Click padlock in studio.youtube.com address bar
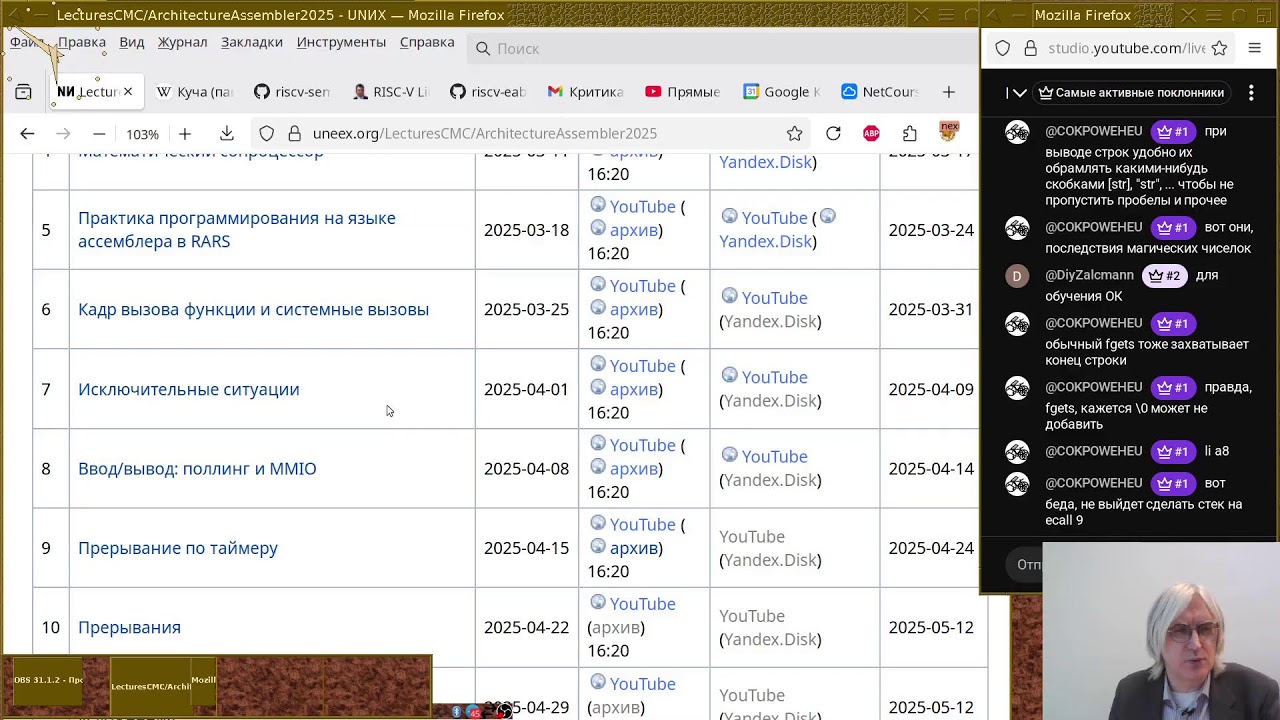Viewport: 1280px width, 720px height. point(1031,48)
